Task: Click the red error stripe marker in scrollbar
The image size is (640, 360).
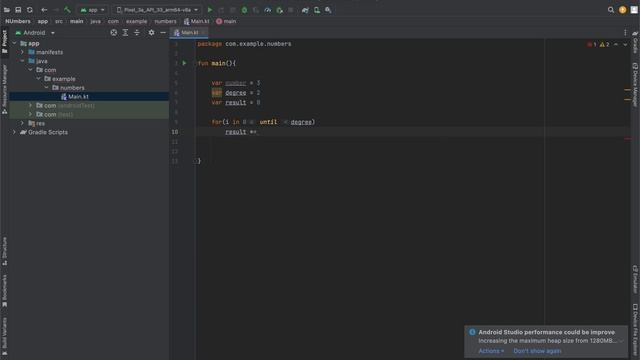Action: [x=627, y=139]
